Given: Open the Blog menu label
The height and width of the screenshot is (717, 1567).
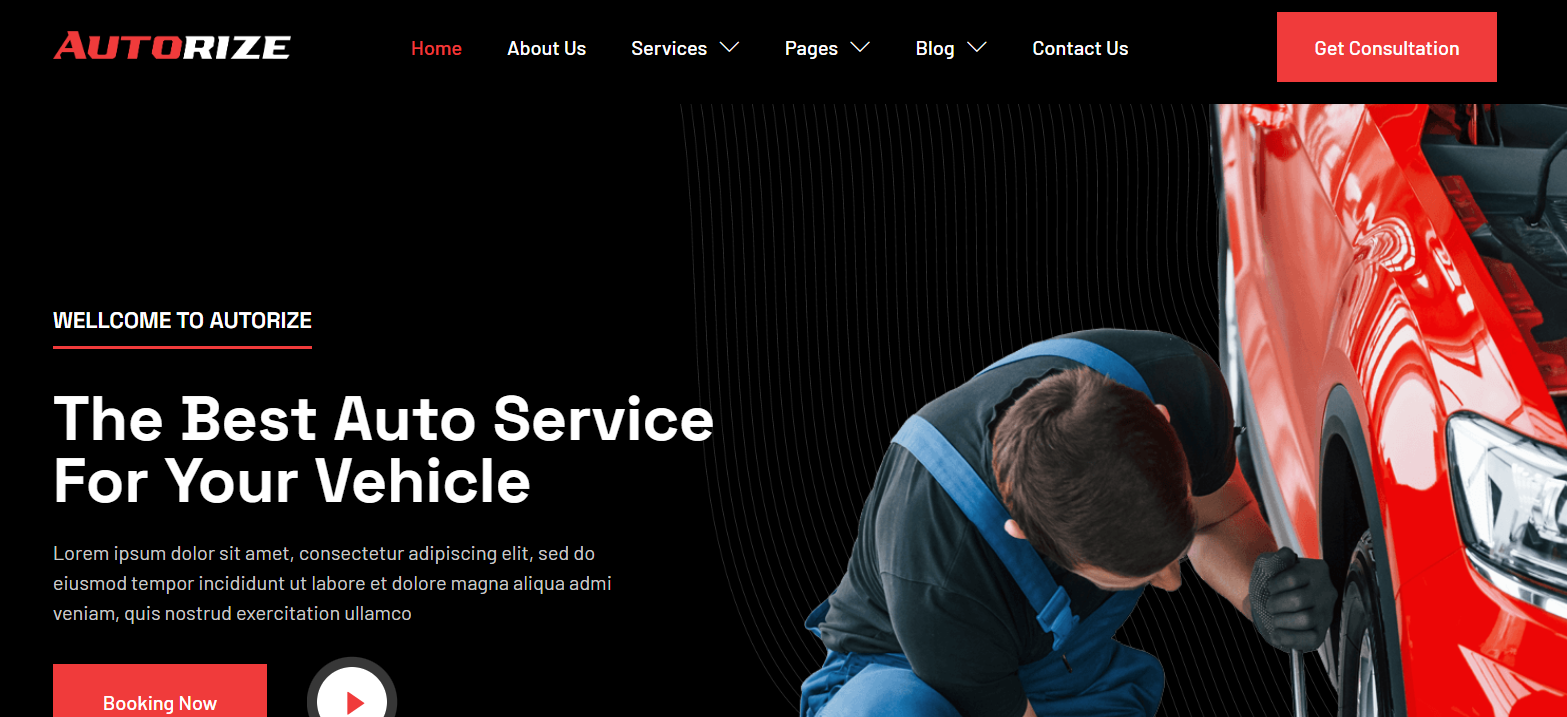Looking at the screenshot, I should point(935,48).
